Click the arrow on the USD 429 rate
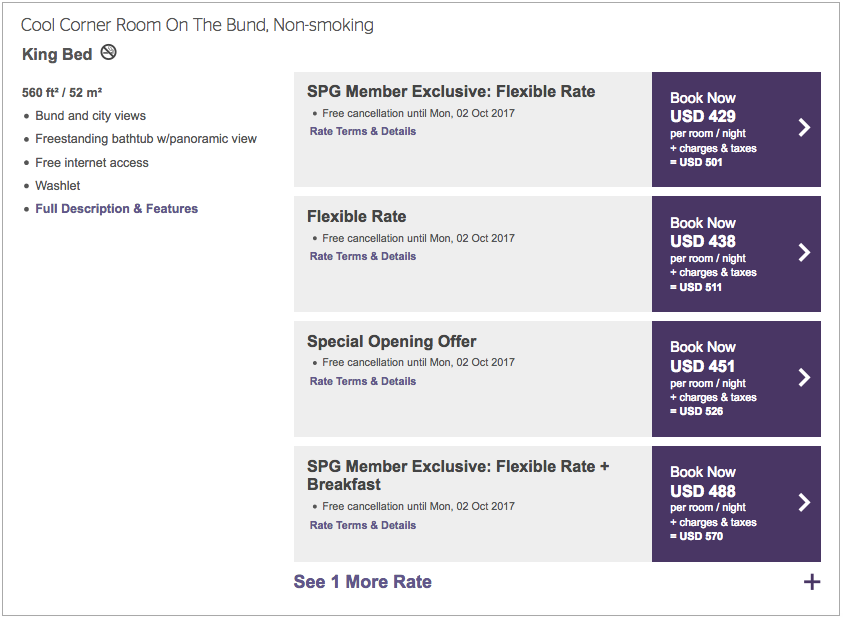This screenshot has width=843, height=617. coord(804,128)
